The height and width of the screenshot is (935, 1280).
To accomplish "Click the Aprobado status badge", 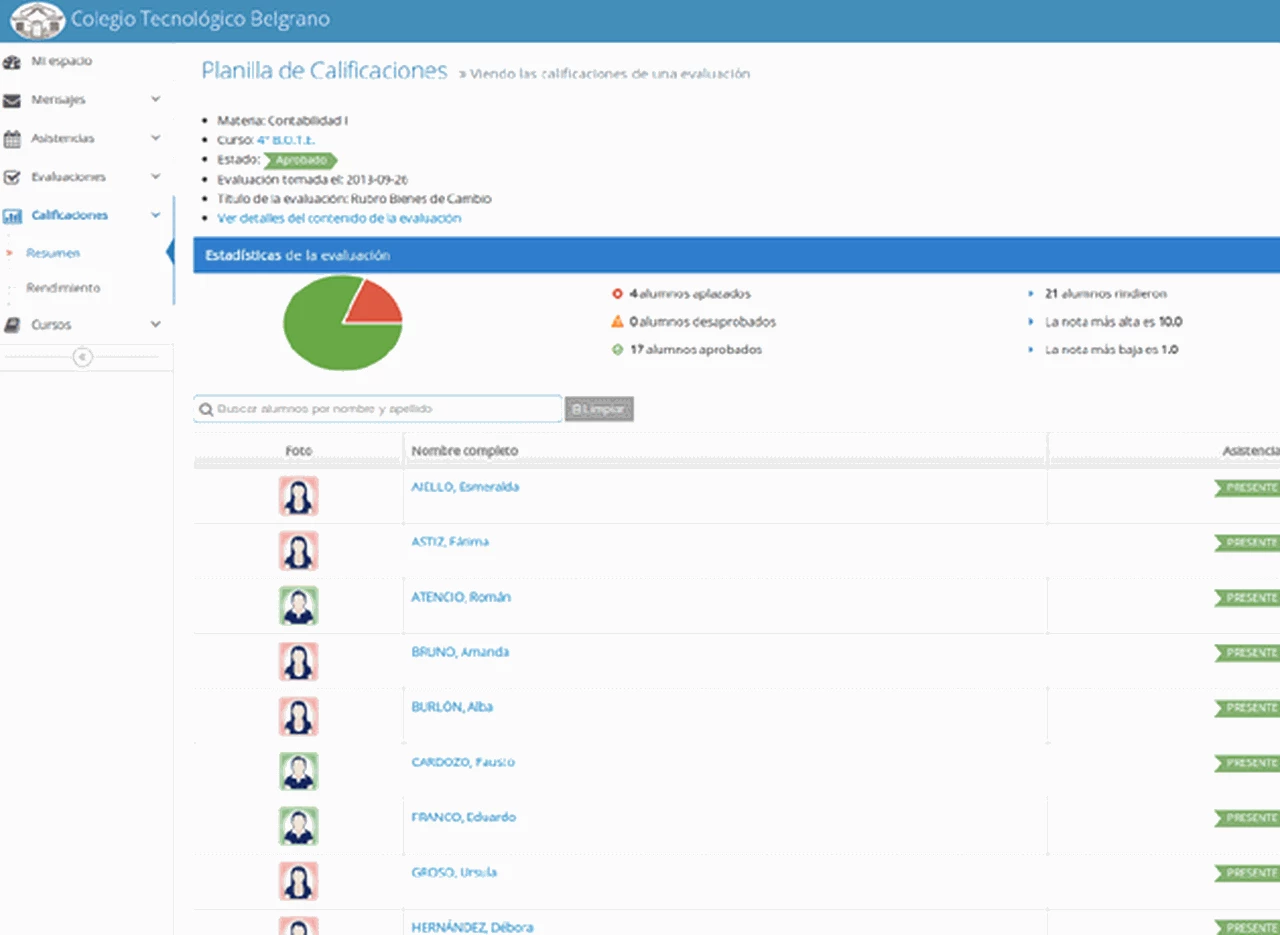I will coord(301,160).
